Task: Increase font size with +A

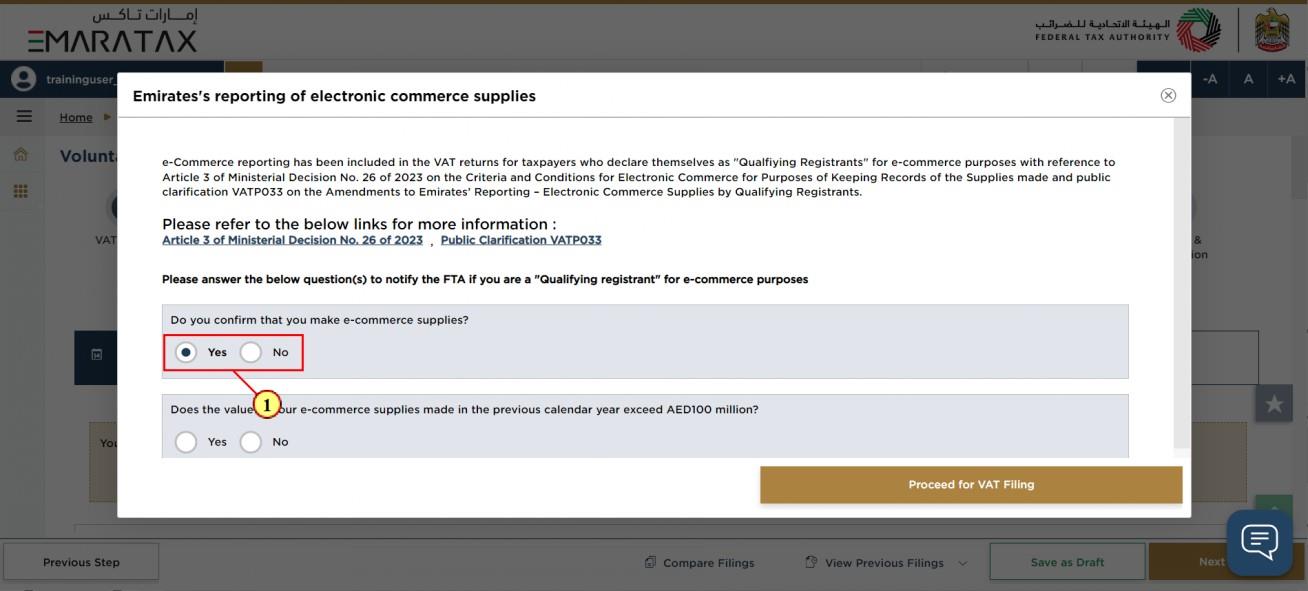Action: pos(1286,79)
